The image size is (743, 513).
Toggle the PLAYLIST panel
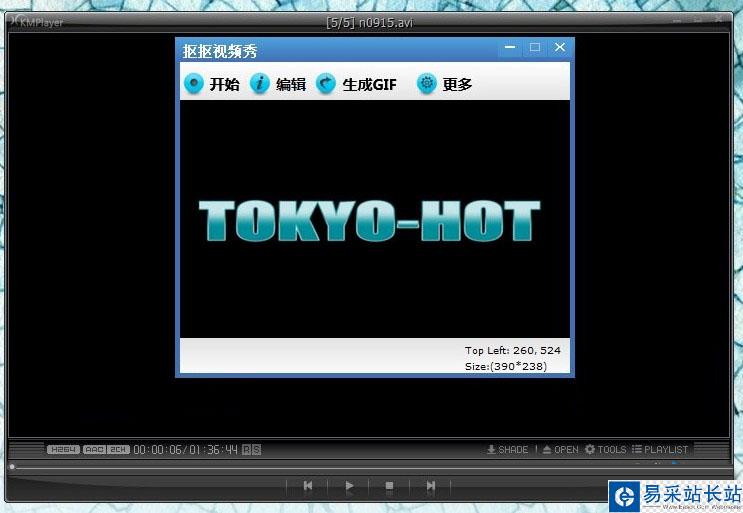pyautogui.click(x=660, y=450)
